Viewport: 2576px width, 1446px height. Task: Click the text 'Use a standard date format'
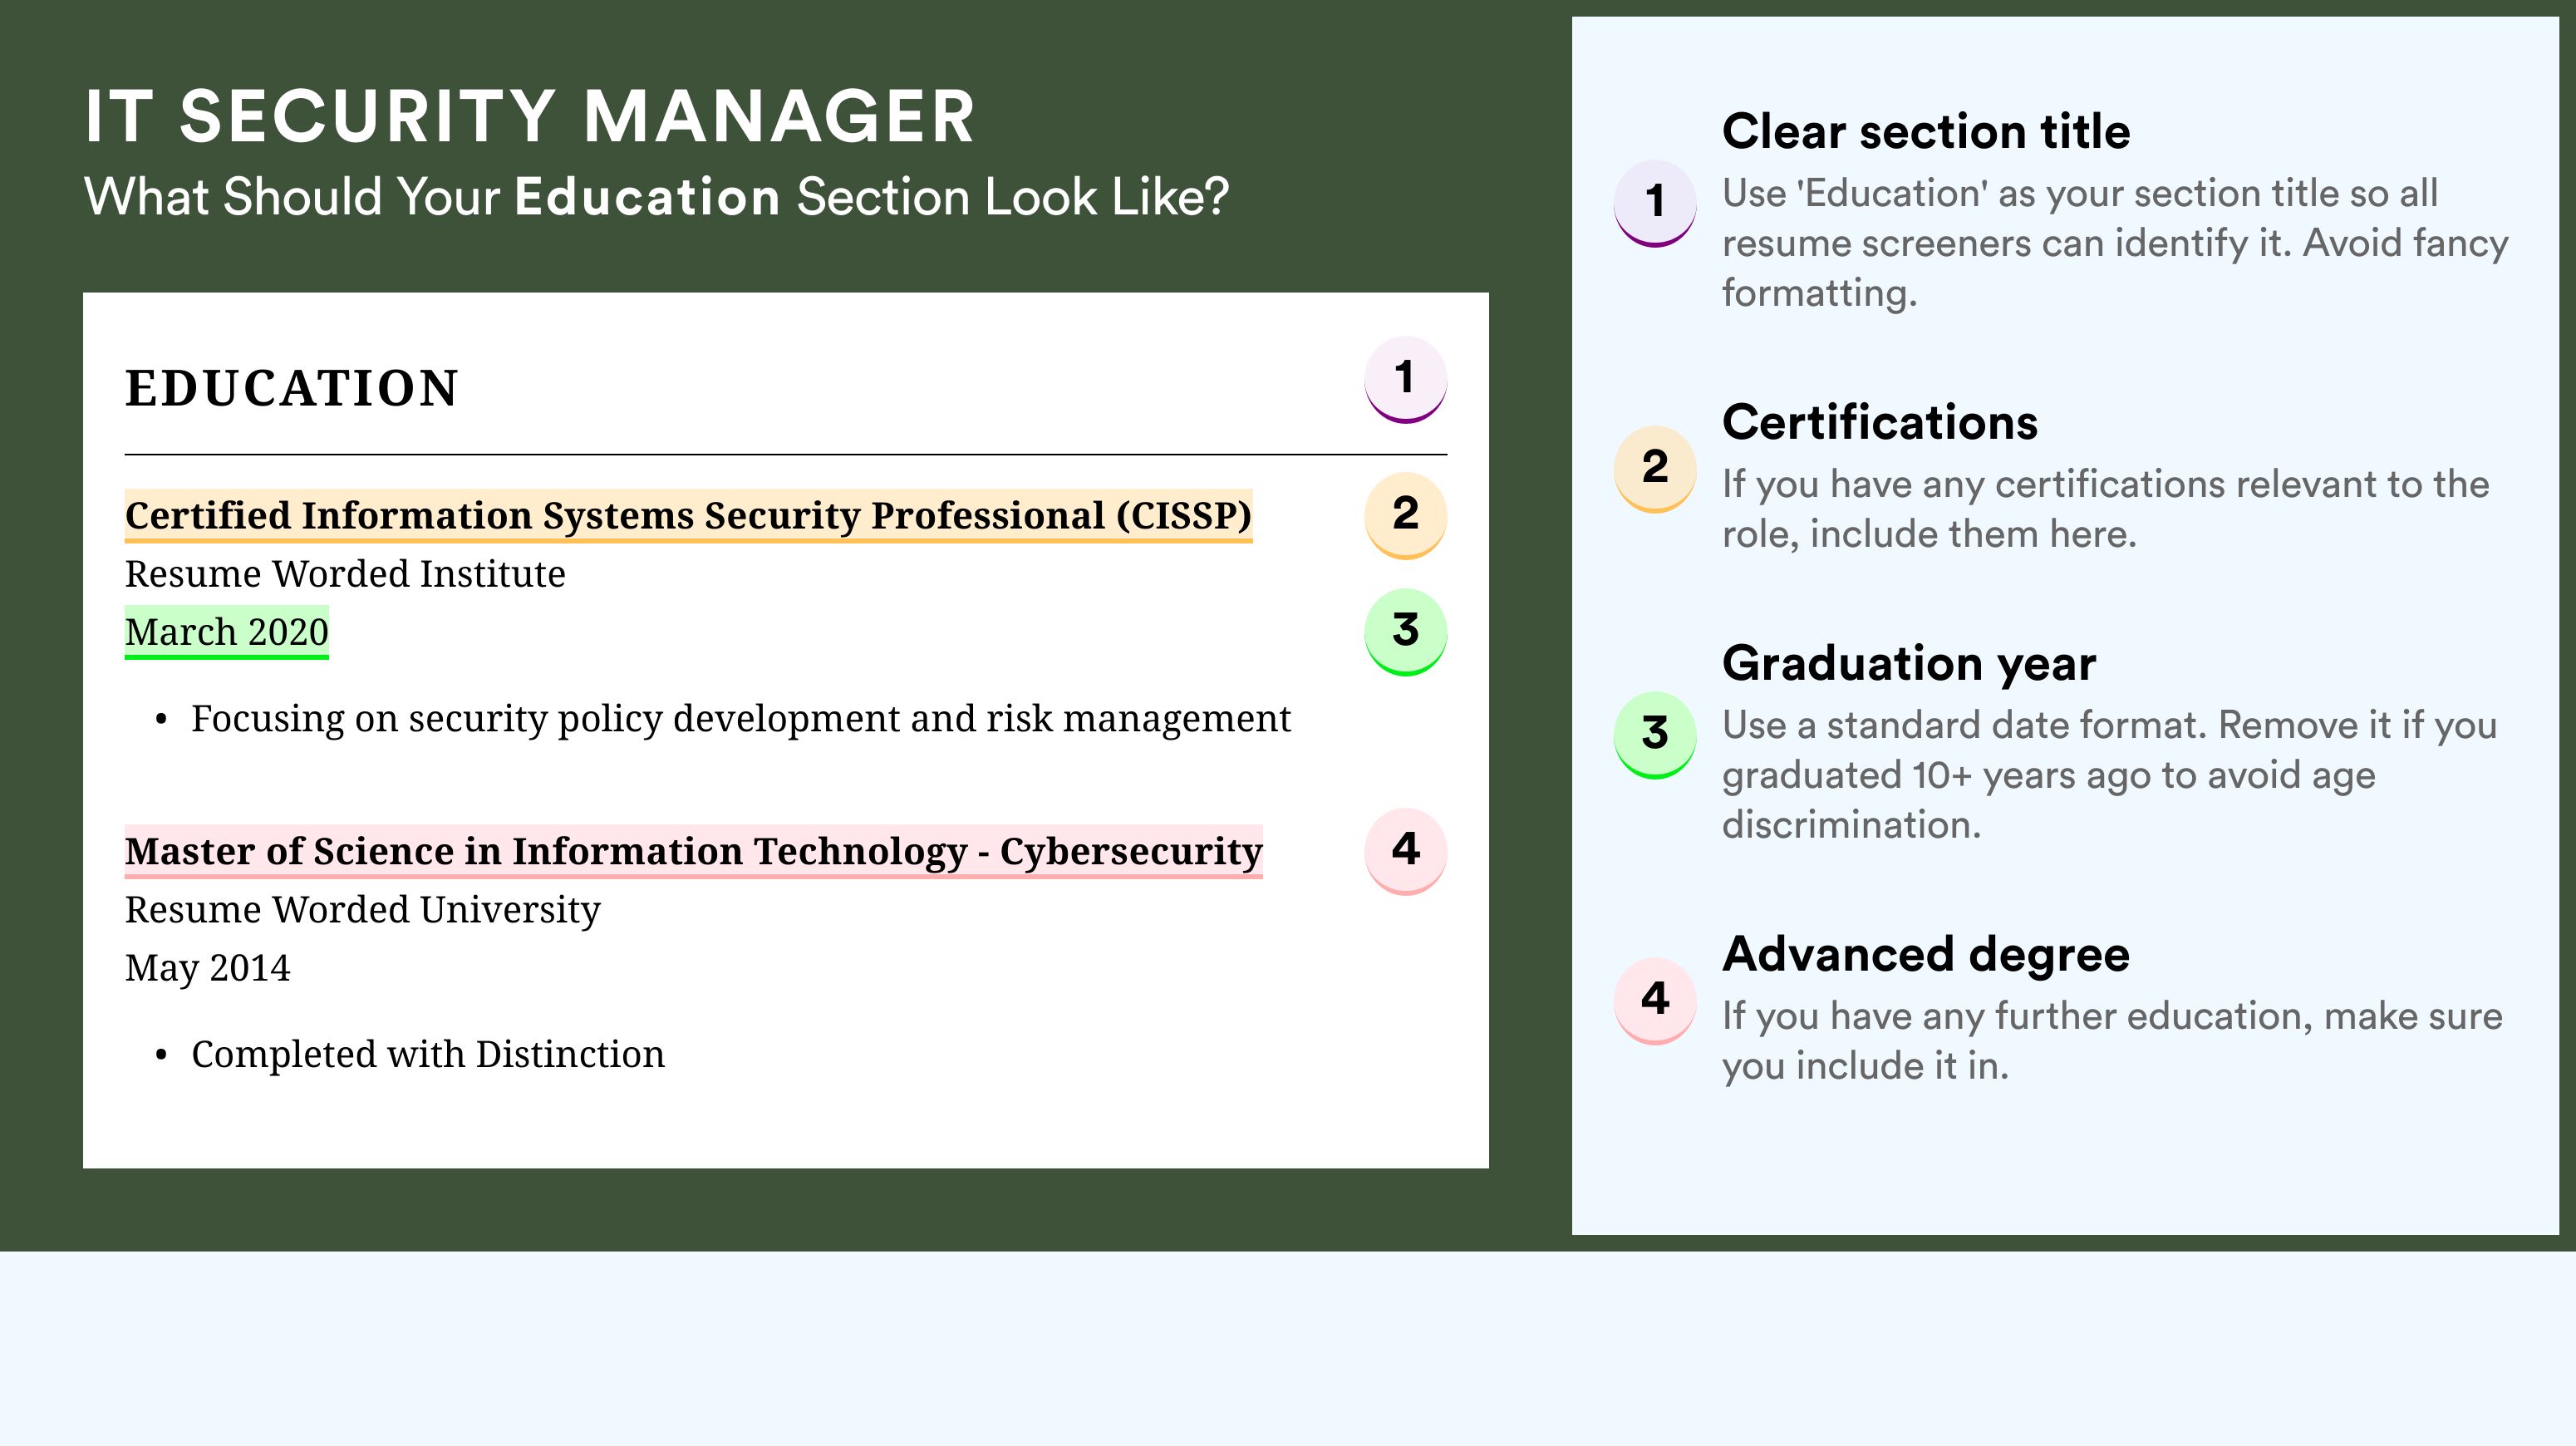coord(2110,775)
